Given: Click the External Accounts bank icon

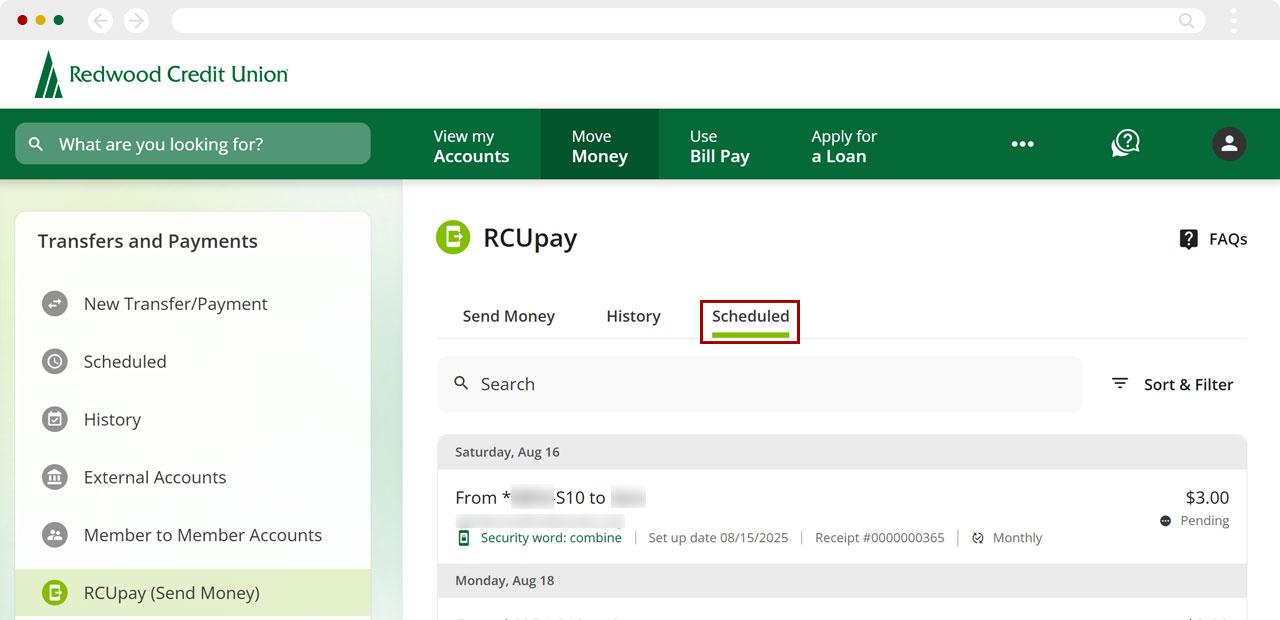Looking at the screenshot, I should click(x=55, y=478).
